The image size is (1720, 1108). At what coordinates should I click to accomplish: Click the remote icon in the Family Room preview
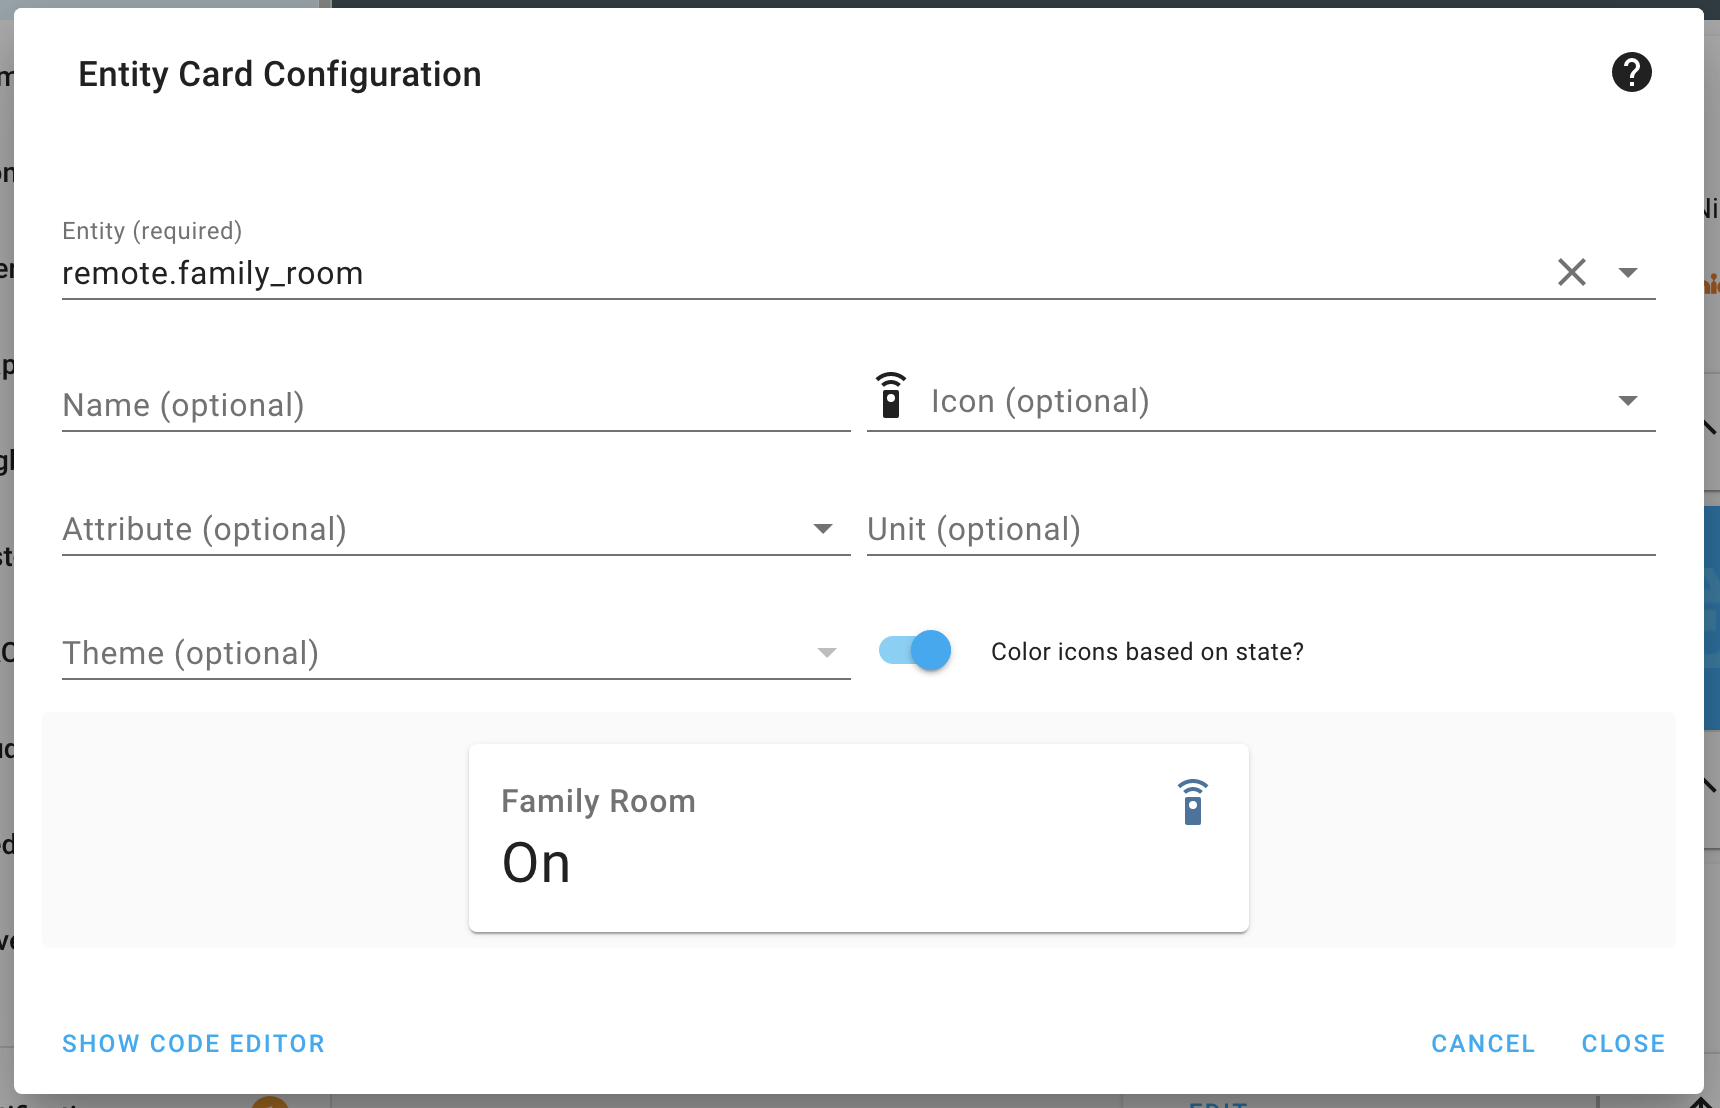[1192, 802]
